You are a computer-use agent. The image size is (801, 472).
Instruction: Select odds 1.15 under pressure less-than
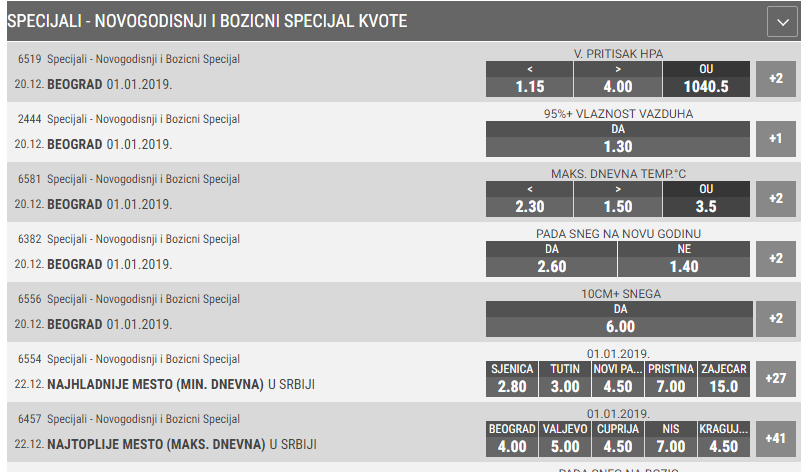529,79
